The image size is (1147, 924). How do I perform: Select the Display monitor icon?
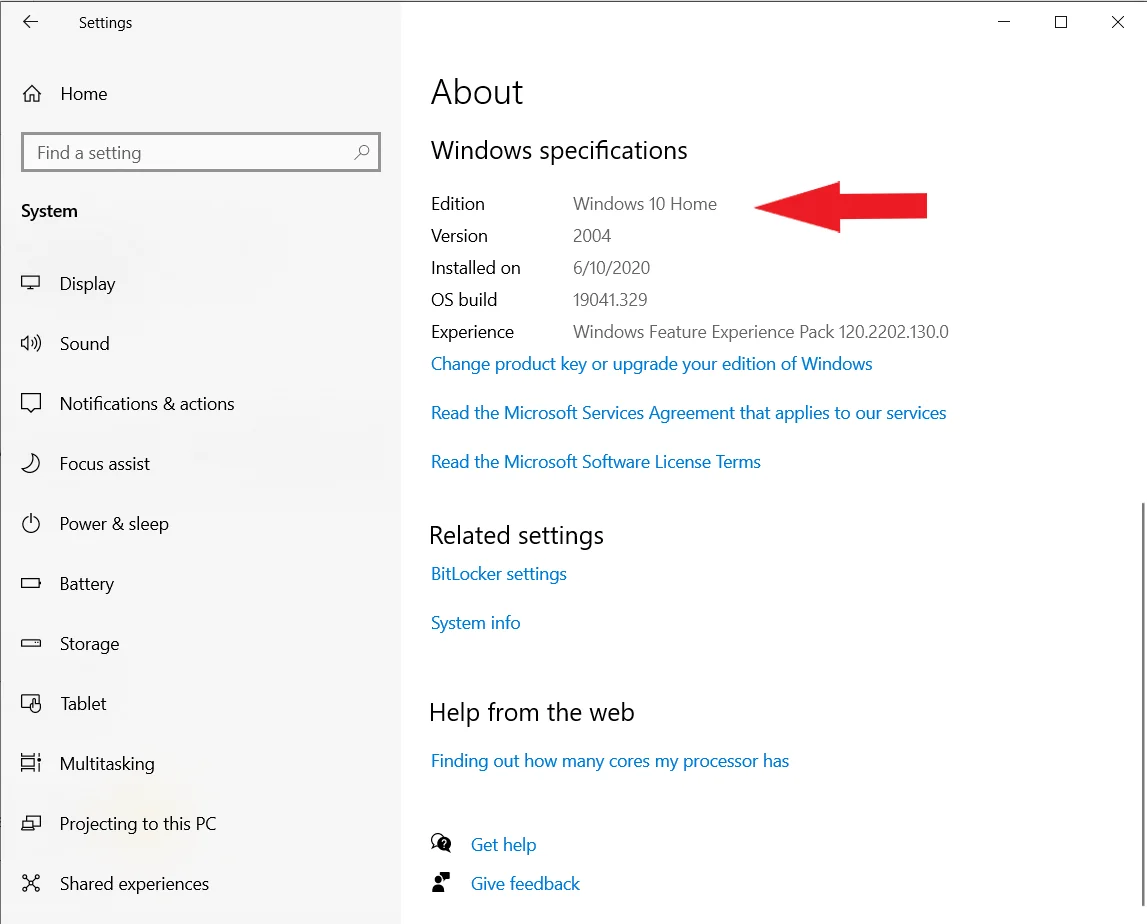tap(31, 283)
